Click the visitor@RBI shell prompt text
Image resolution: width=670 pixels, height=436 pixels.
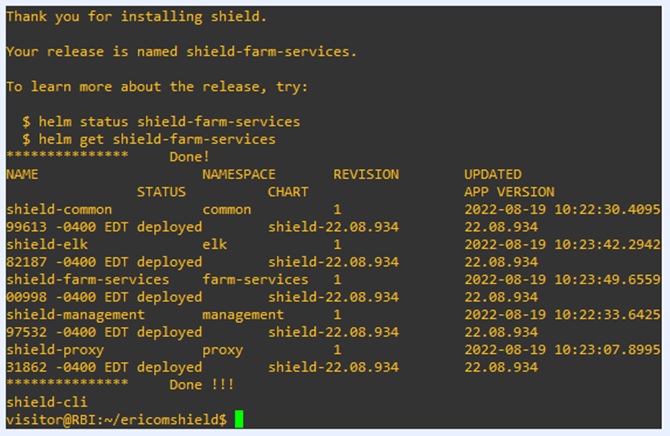(116, 419)
